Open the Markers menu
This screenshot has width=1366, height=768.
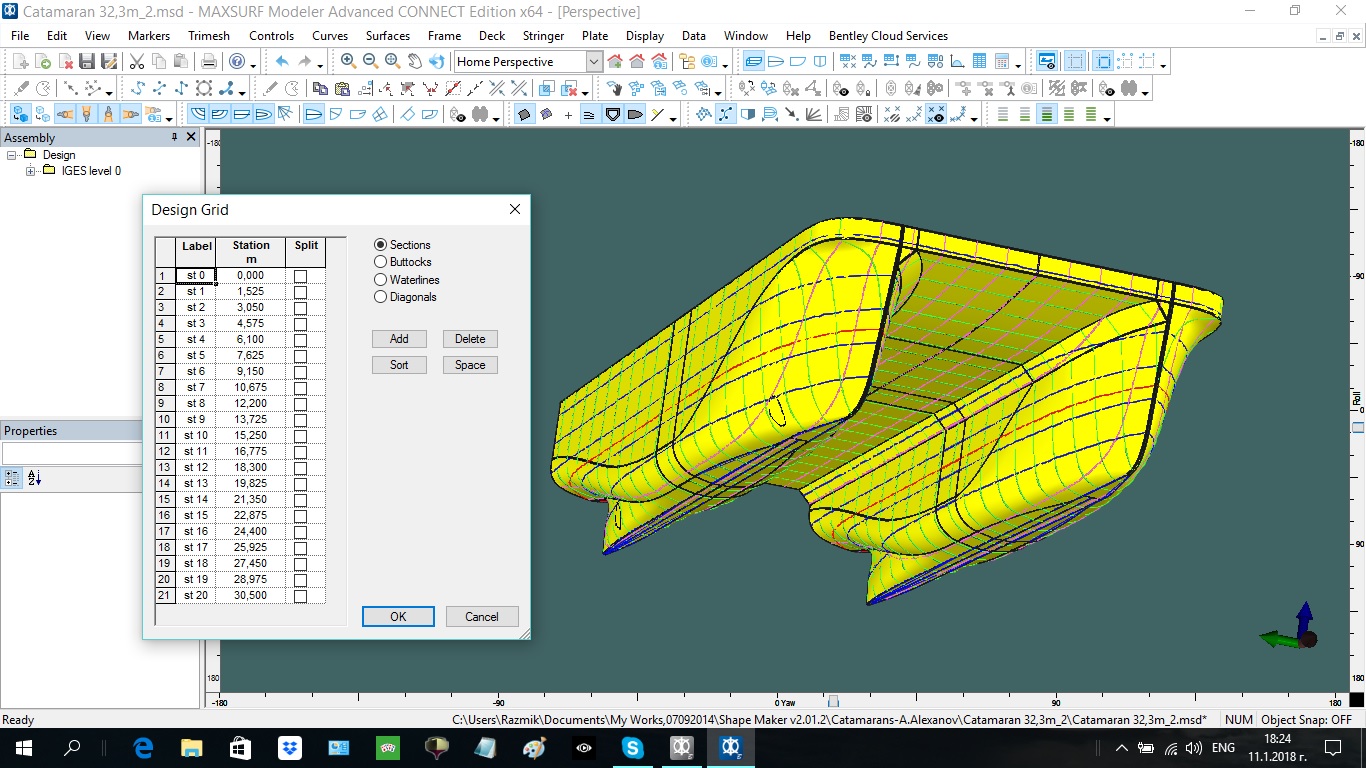pos(149,36)
